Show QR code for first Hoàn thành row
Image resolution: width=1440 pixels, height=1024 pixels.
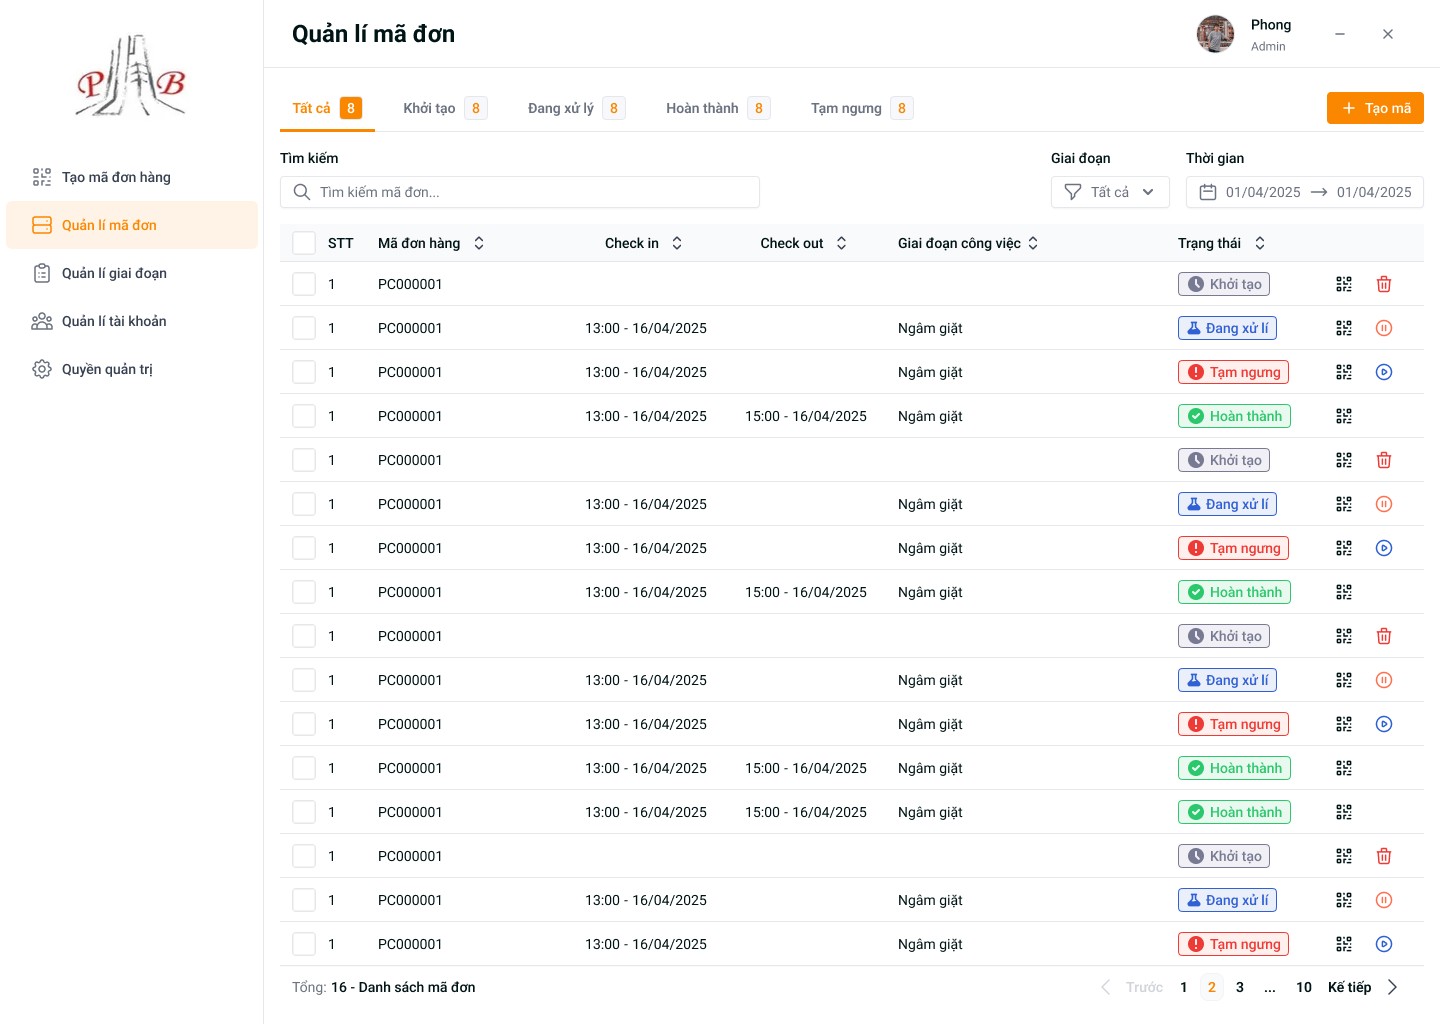click(x=1344, y=416)
